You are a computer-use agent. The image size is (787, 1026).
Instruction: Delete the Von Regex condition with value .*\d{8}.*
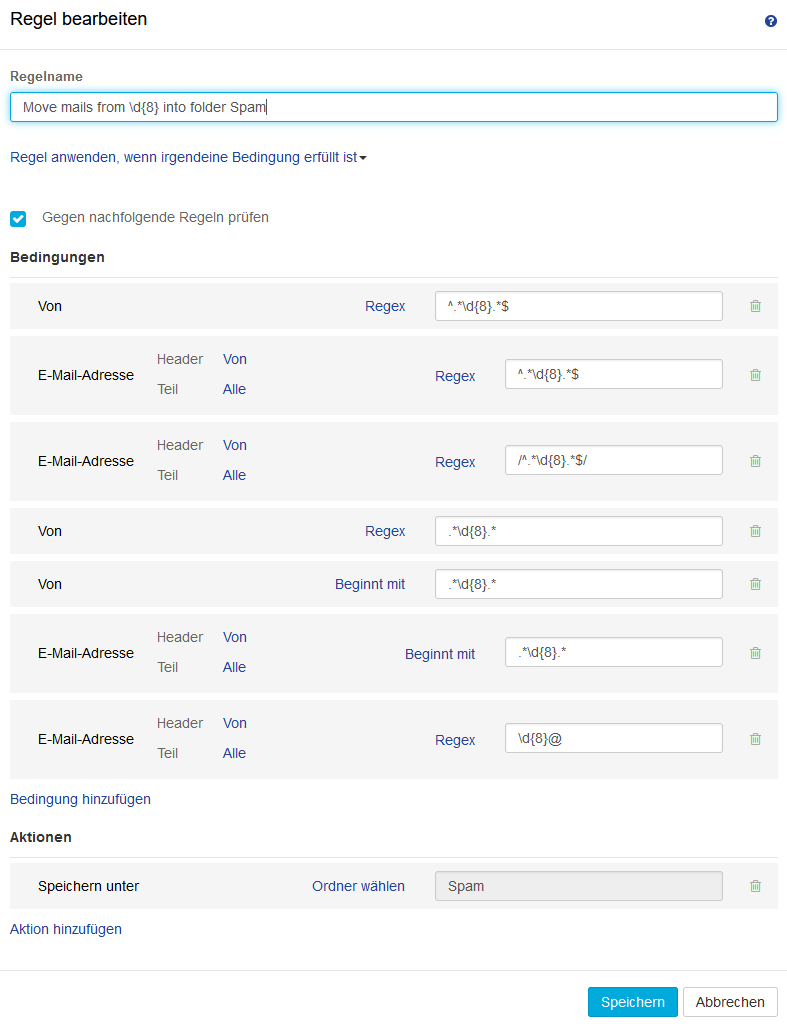click(x=755, y=531)
